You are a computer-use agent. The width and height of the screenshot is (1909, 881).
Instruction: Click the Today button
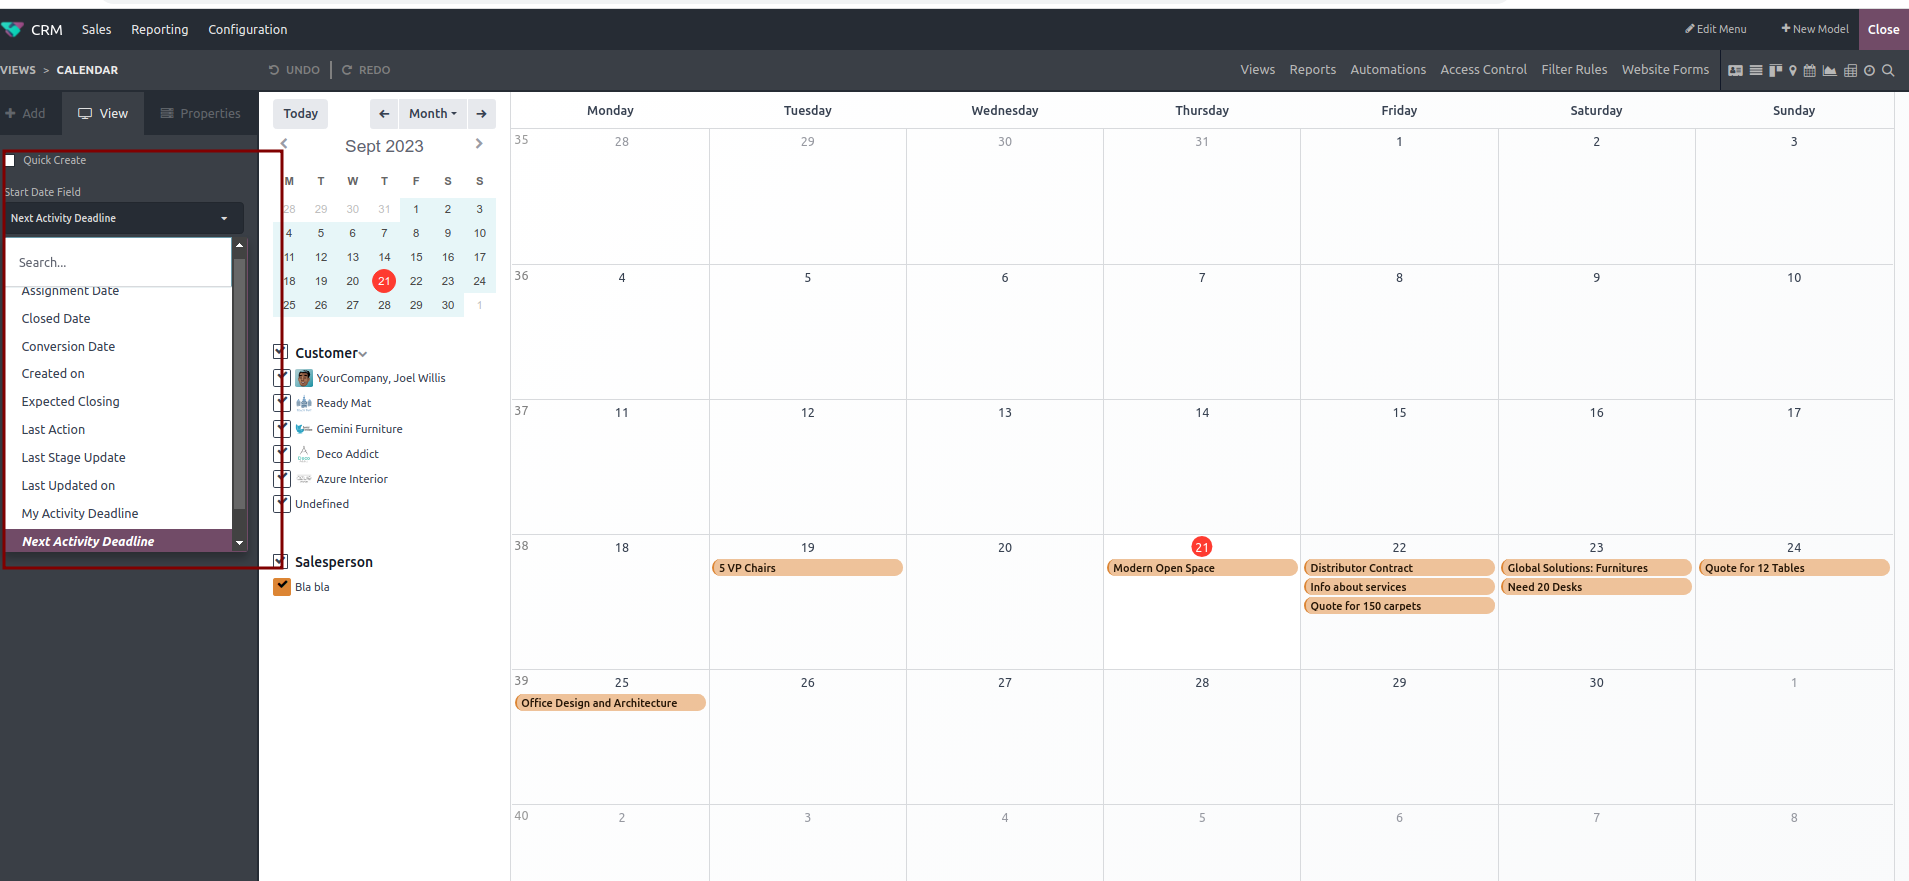[x=300, y=113]
